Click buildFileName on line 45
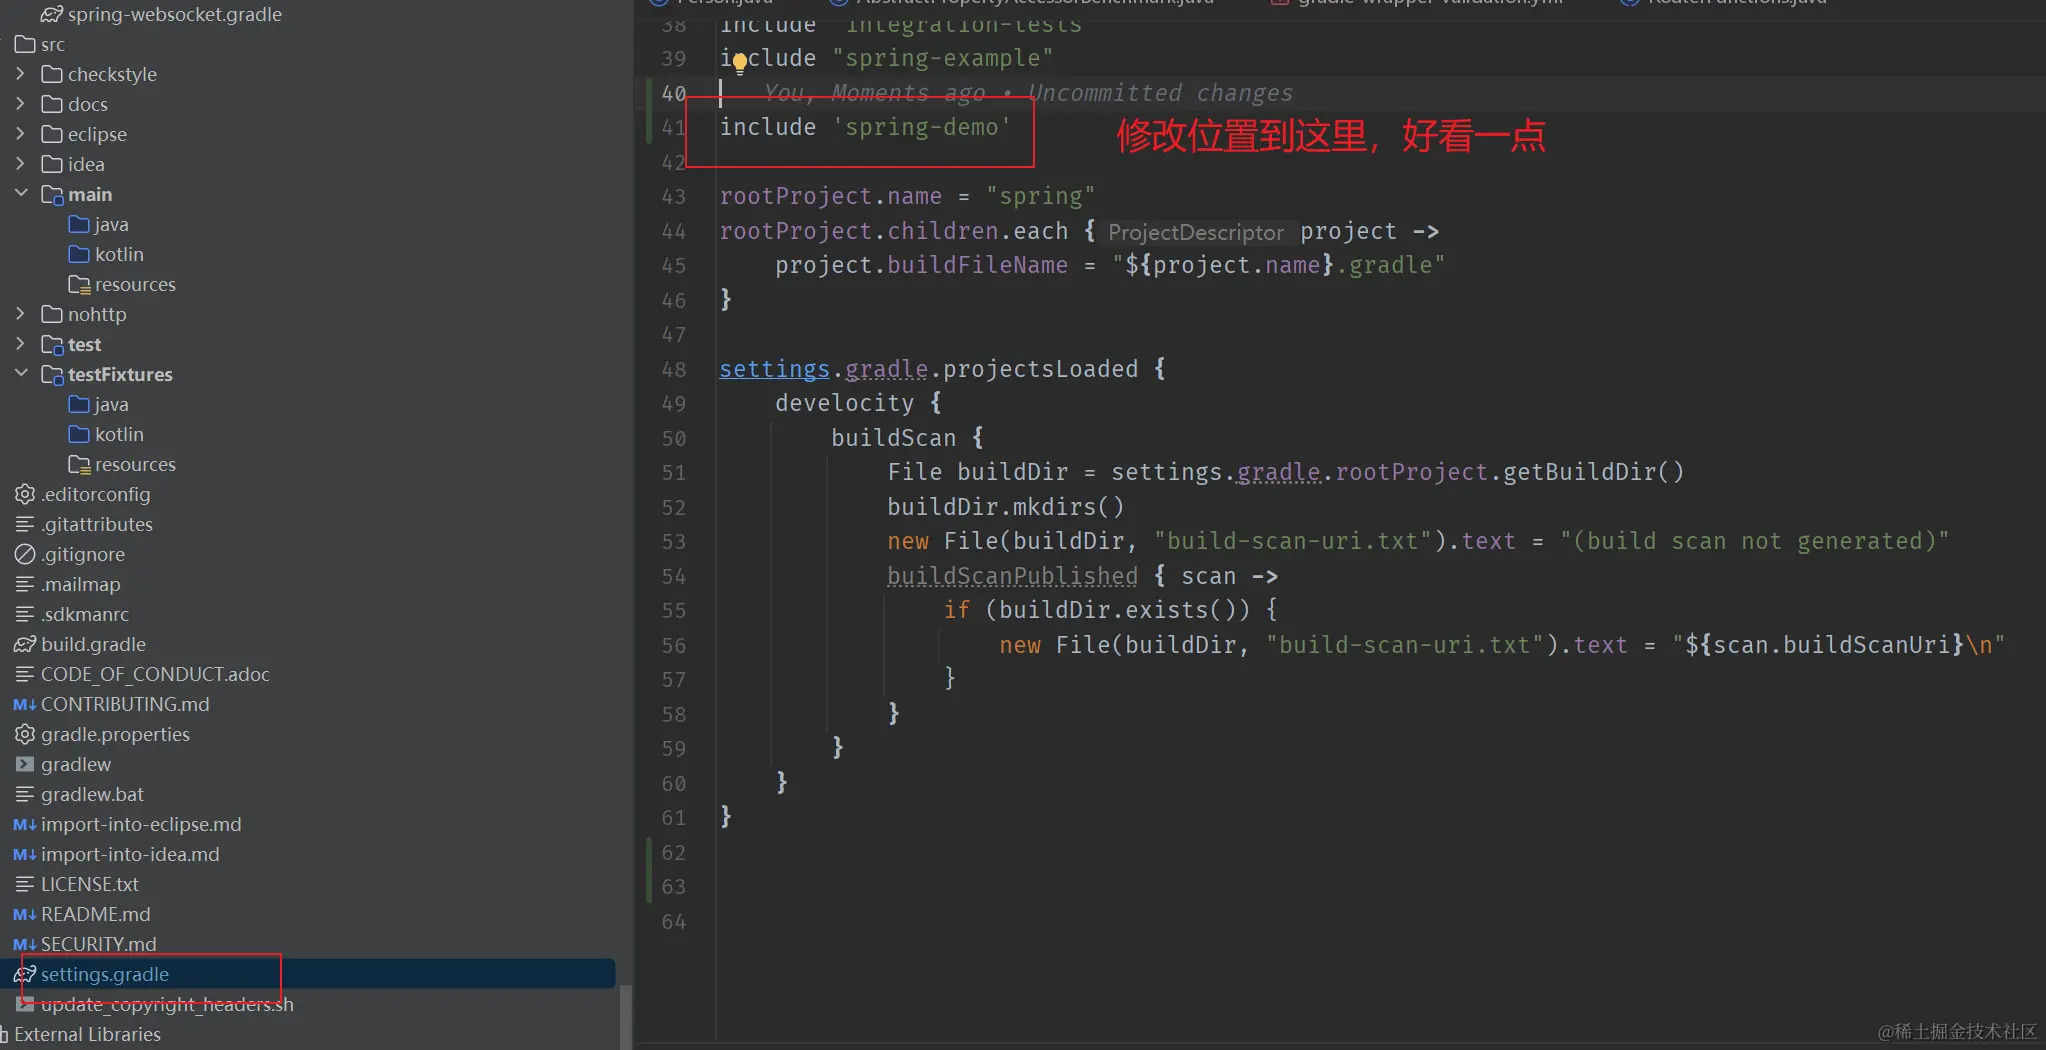 point(978,265)
